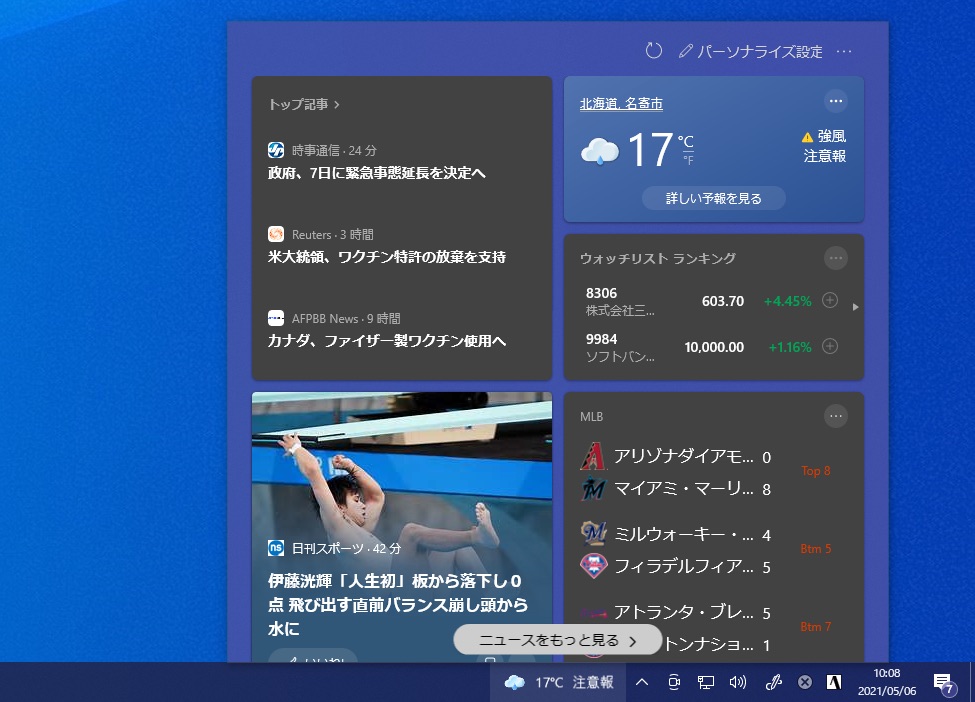The height and width of the screenshot is (702, 975).
Task: Open the weather card options menu
Action: click(836, 101)
